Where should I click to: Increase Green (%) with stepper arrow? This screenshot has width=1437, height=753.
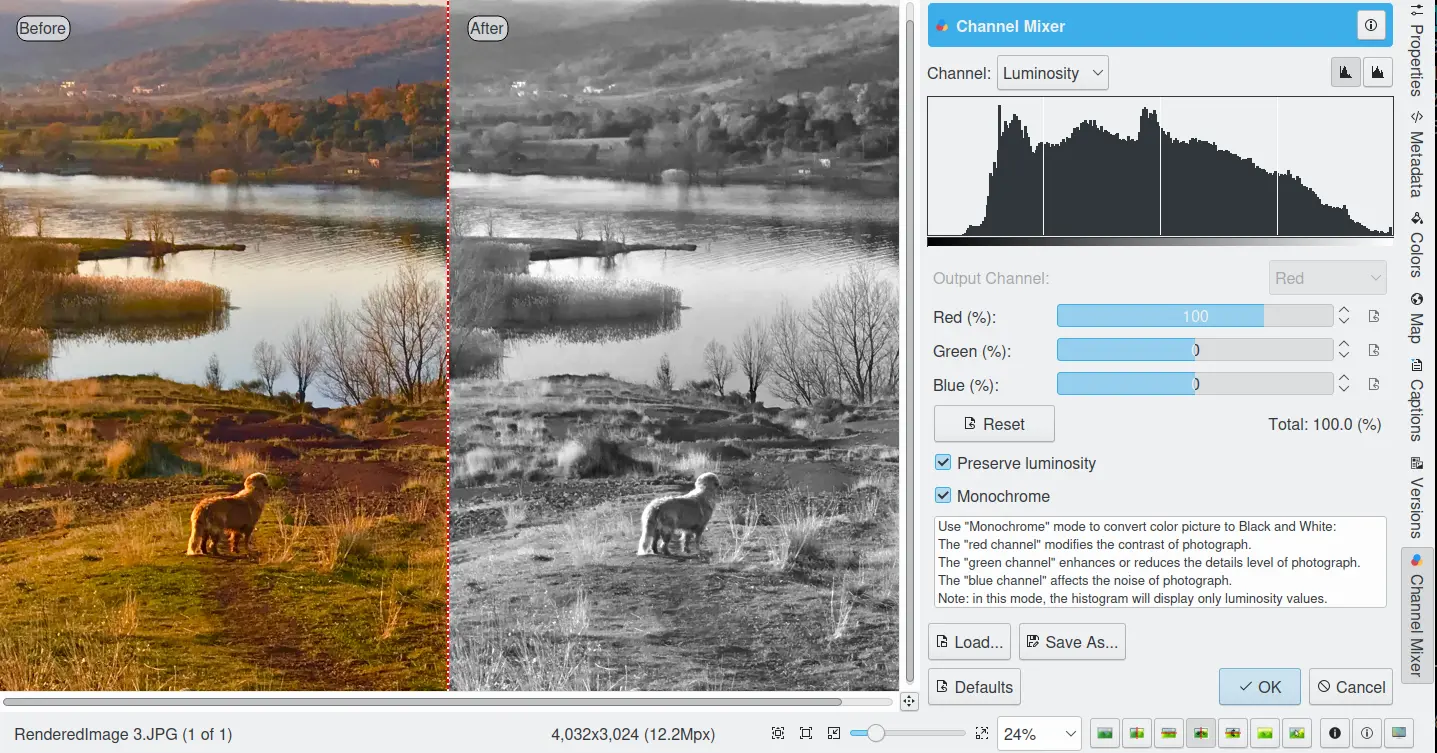coord(1344,345)
